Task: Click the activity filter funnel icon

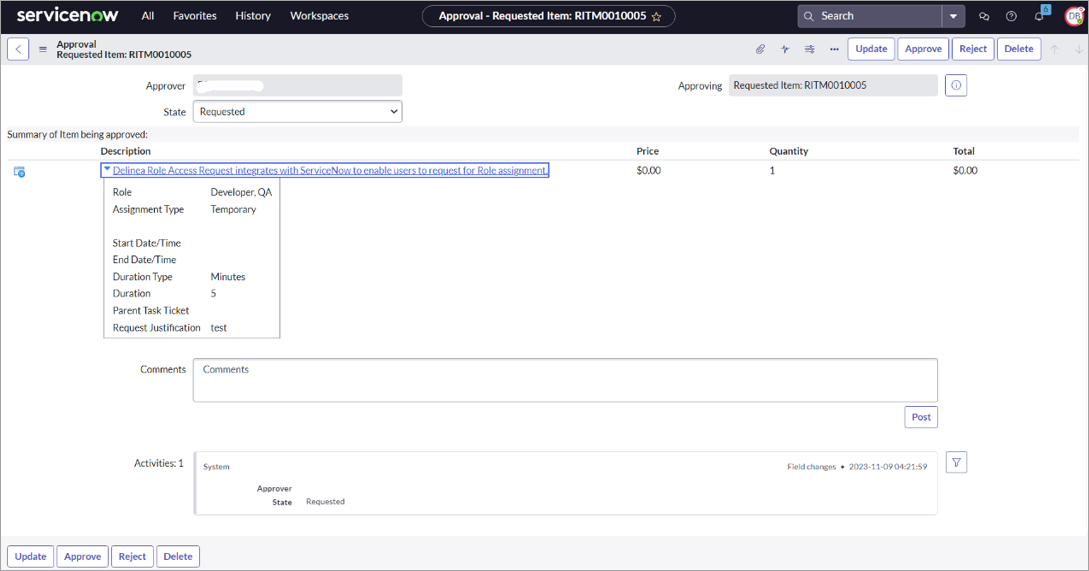Action: coord(956,462)
